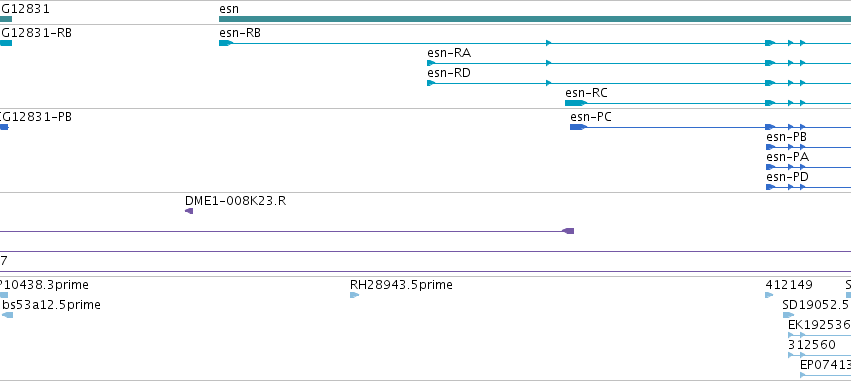Select the esn-RD transcript start exon

tap(431, 83)
